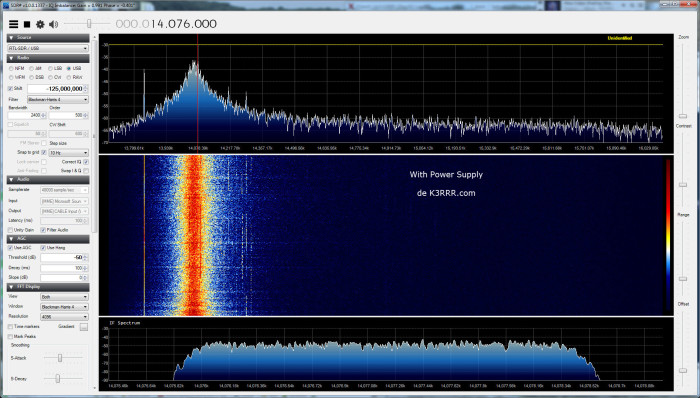This screenshot has width=700, height=398.
Task: Adjust the Offset slider on the right side
Action: 683,370
